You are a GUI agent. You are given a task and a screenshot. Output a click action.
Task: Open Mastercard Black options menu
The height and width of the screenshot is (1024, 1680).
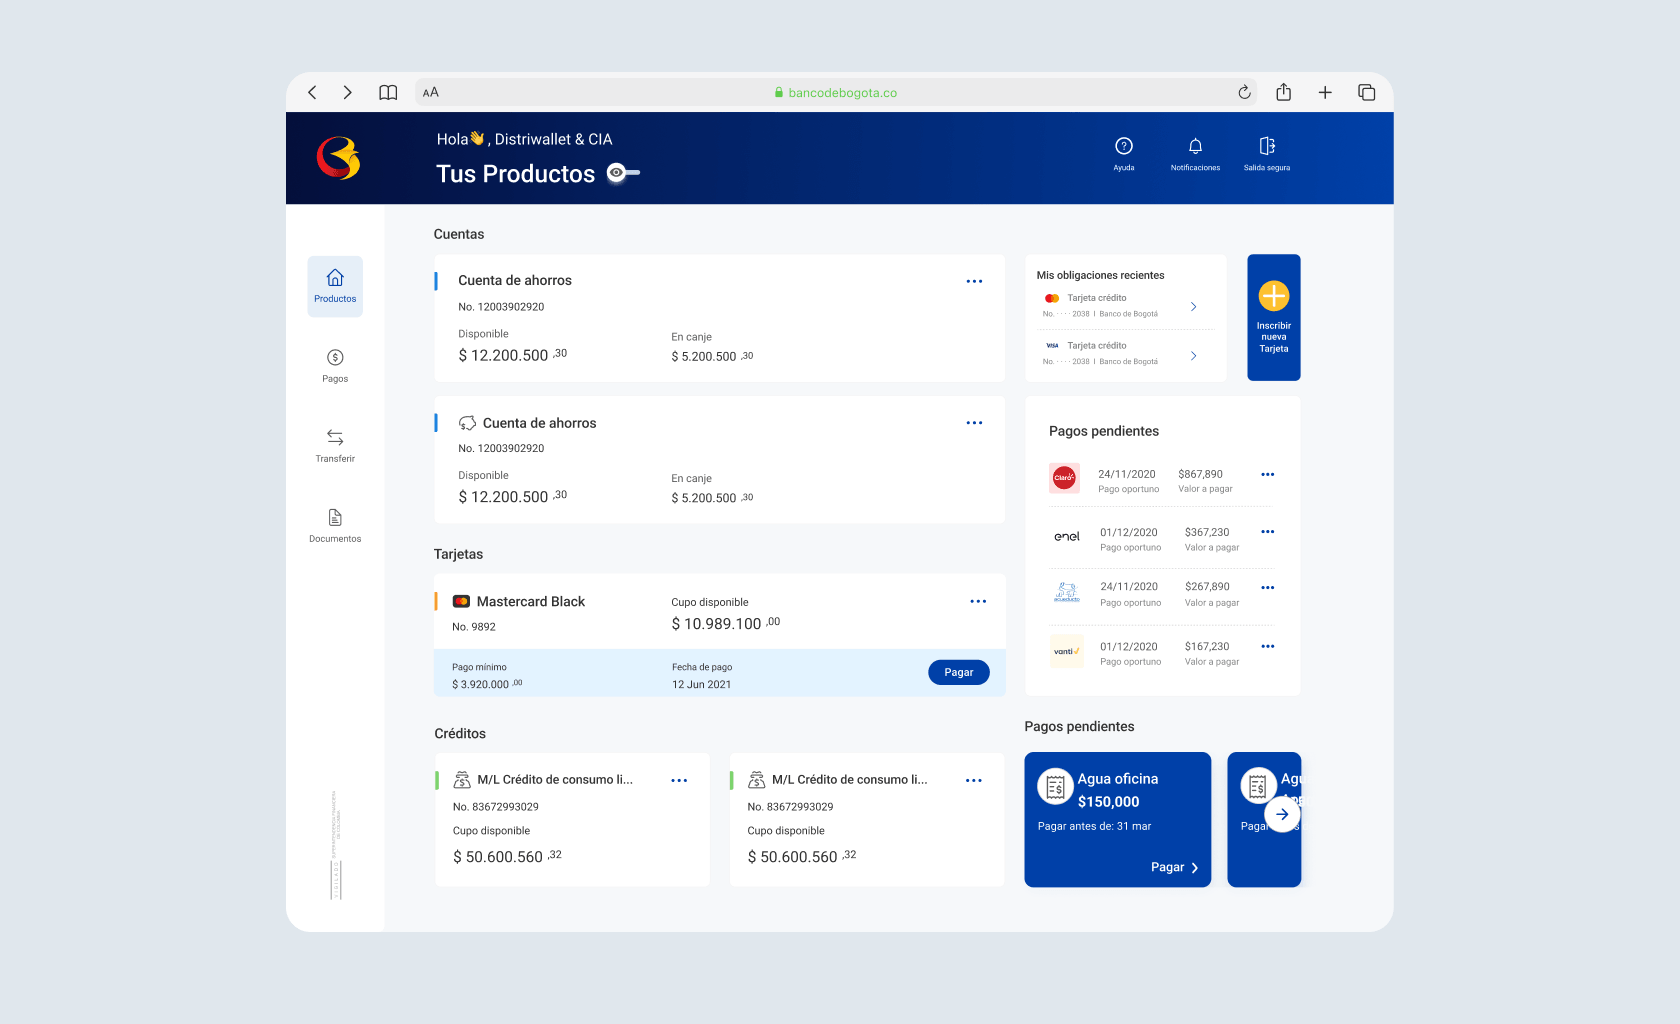[978, 602]
